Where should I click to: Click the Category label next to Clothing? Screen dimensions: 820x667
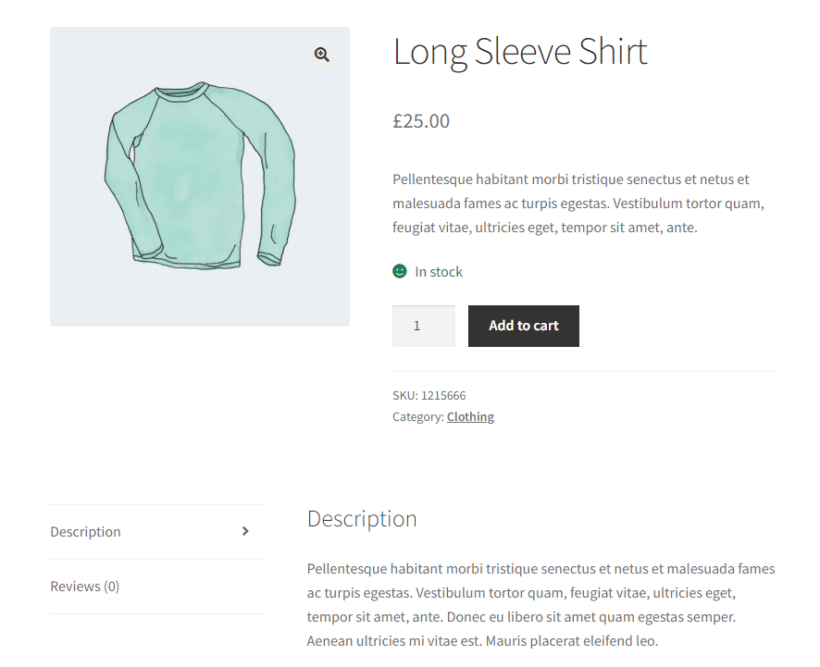click(417, 416)
